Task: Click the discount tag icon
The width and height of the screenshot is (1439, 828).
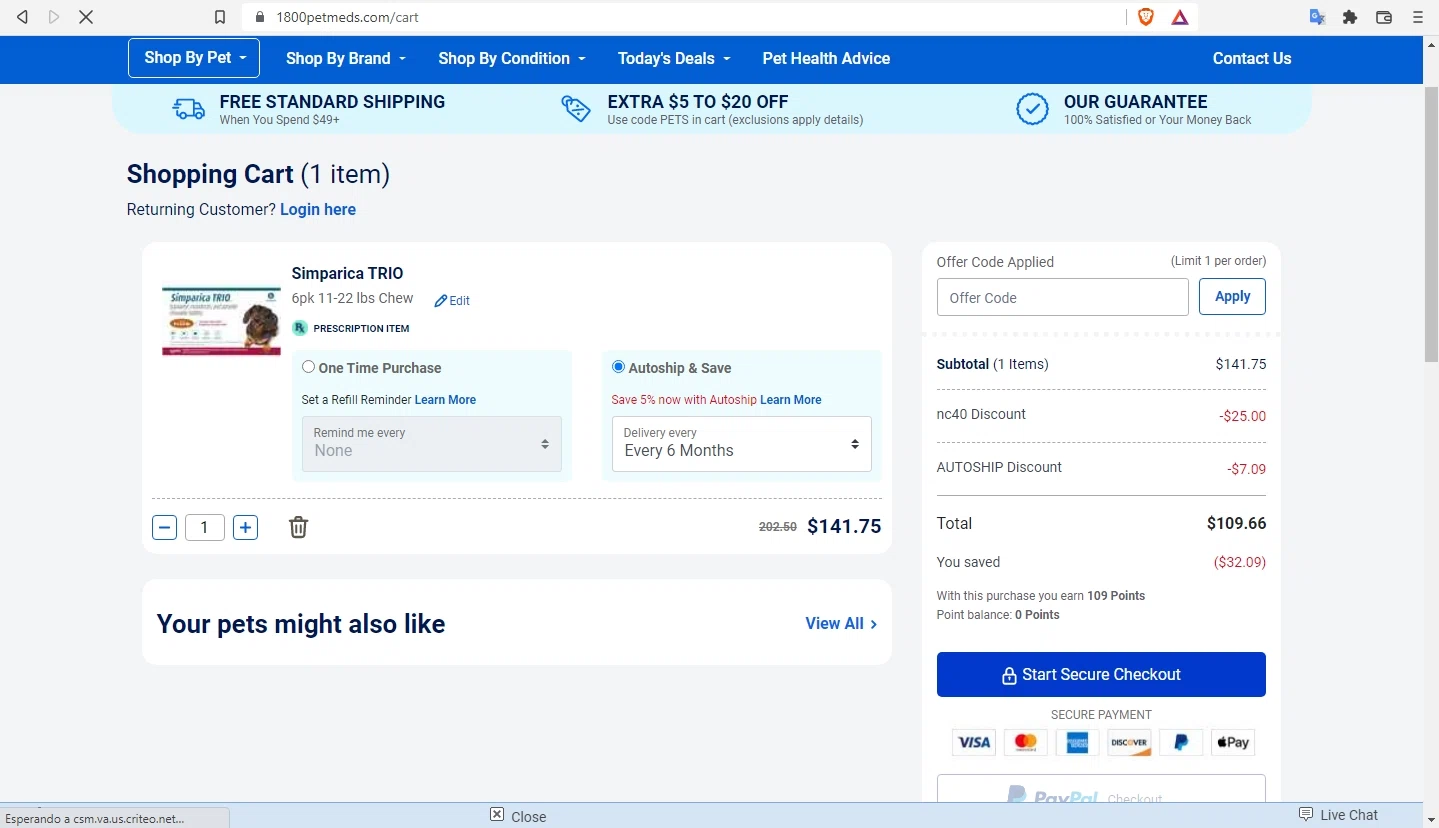Action: (576, 109)
